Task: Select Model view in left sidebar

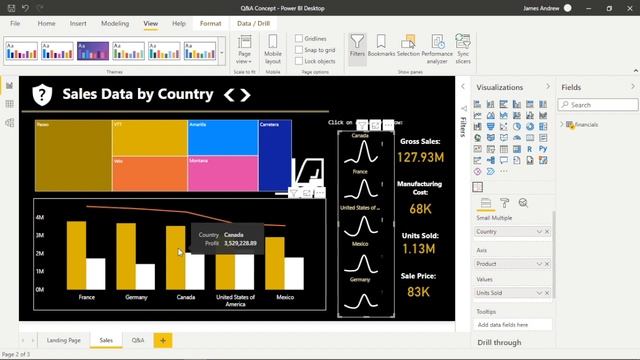Action: pos(9,123)
